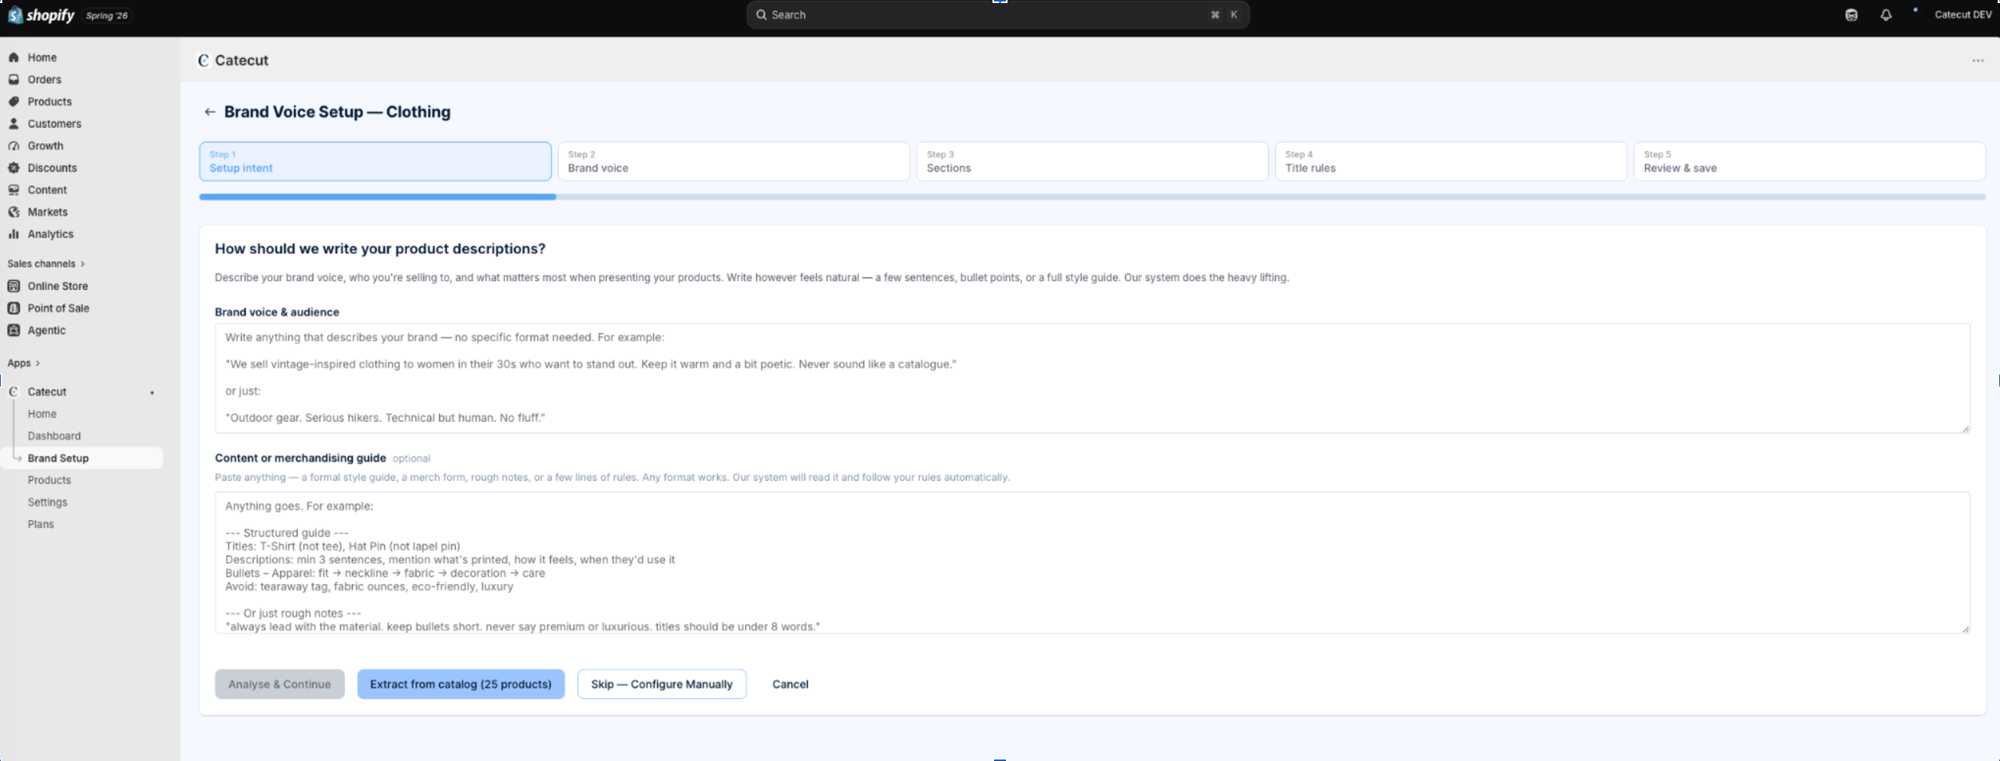Open Home in the Shopify sidebar

click(42, 58)
